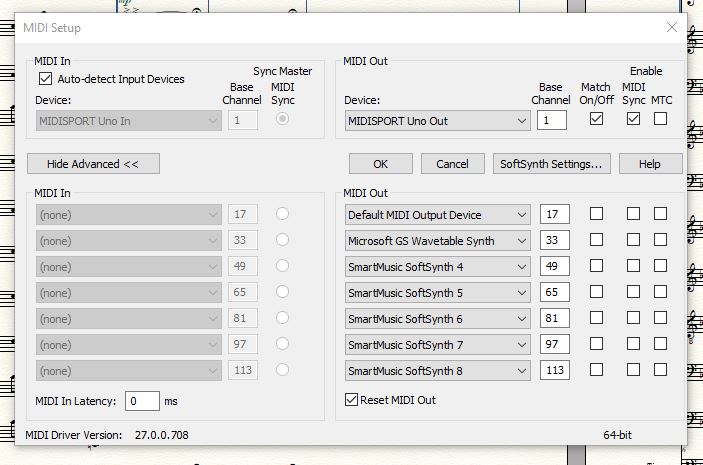Uncheck the Reset MIDI Out checkbox

351,400
